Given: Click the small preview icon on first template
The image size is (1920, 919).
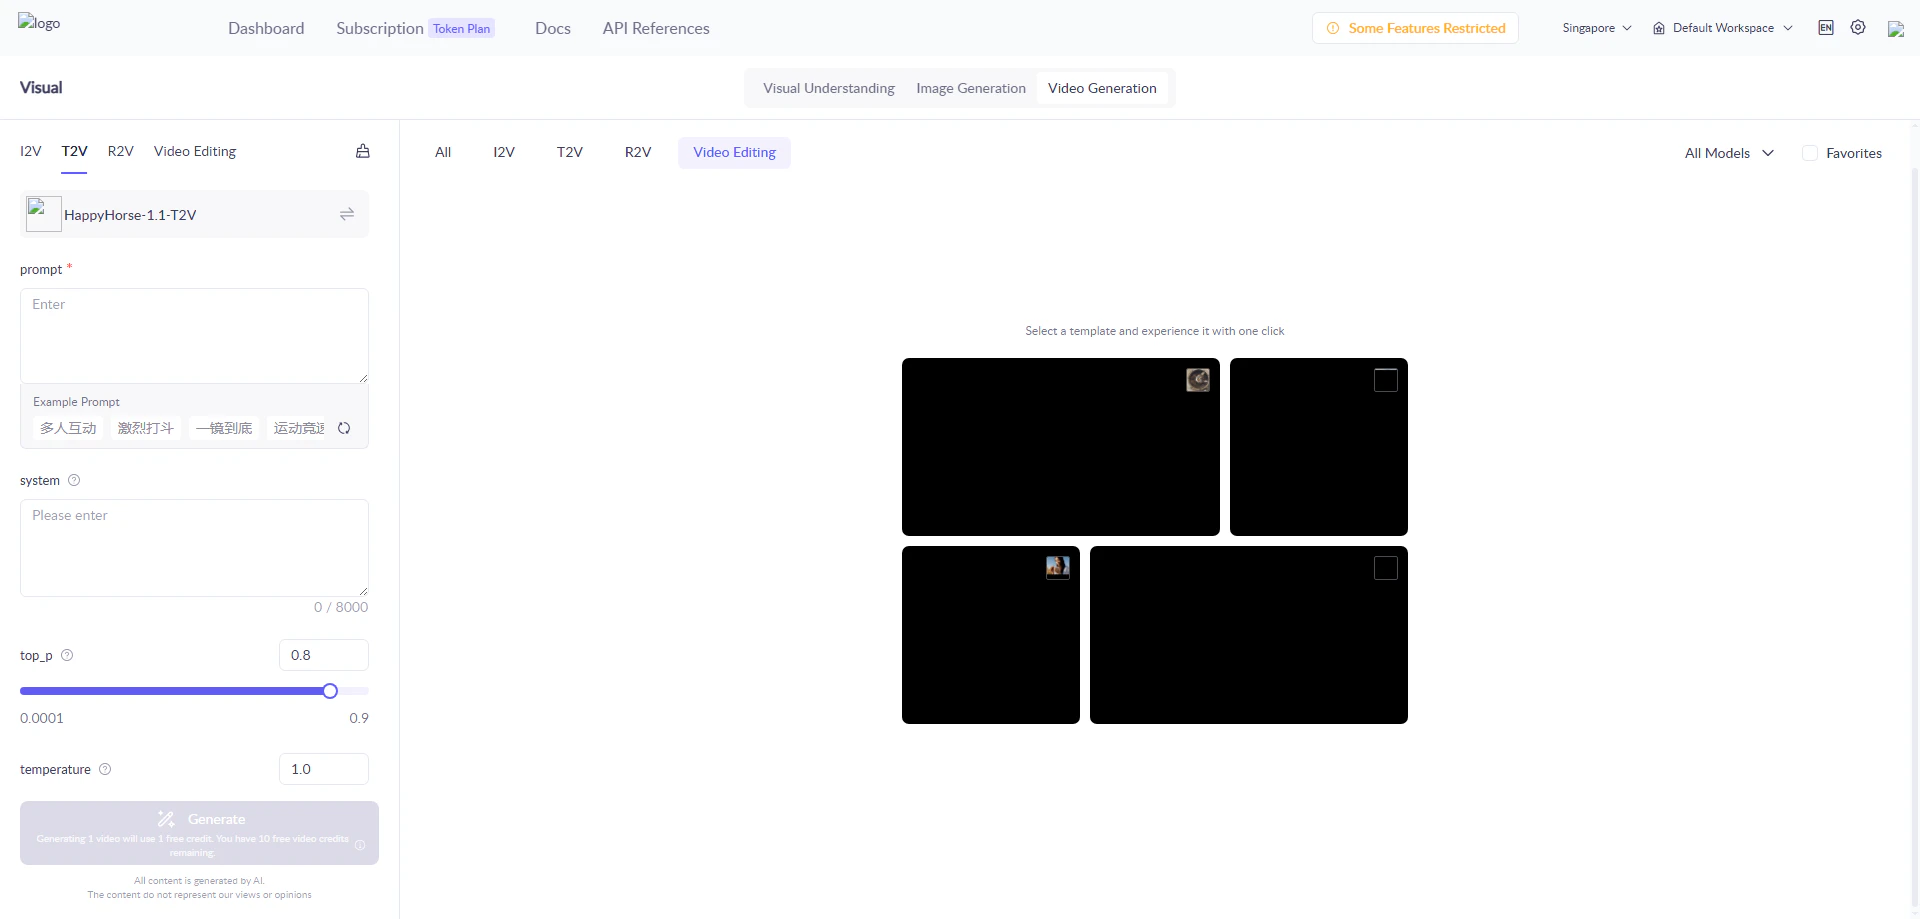Looking at the screenshot, I should pos(1198,380).
